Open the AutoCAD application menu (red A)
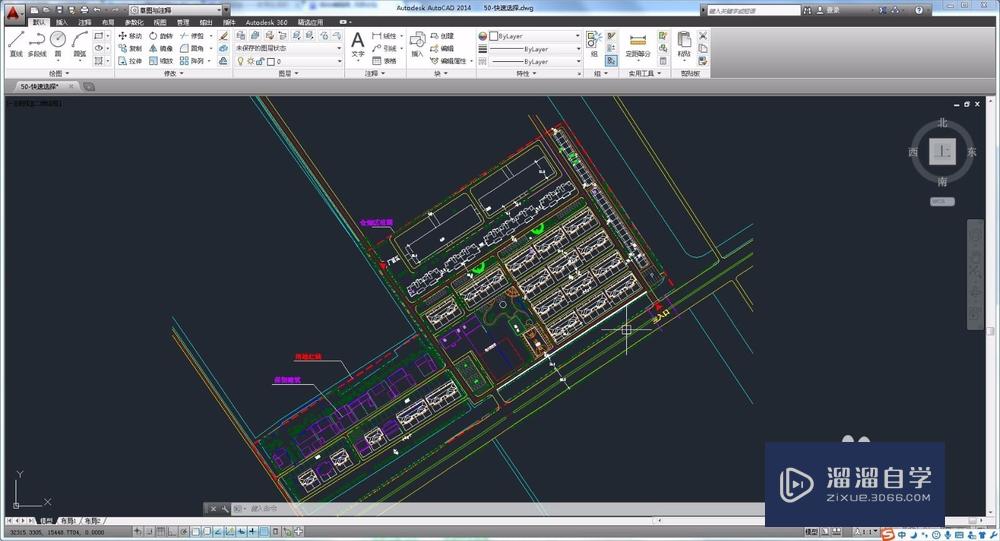Viewport: 1000px width, 541px height. point(14,13)
